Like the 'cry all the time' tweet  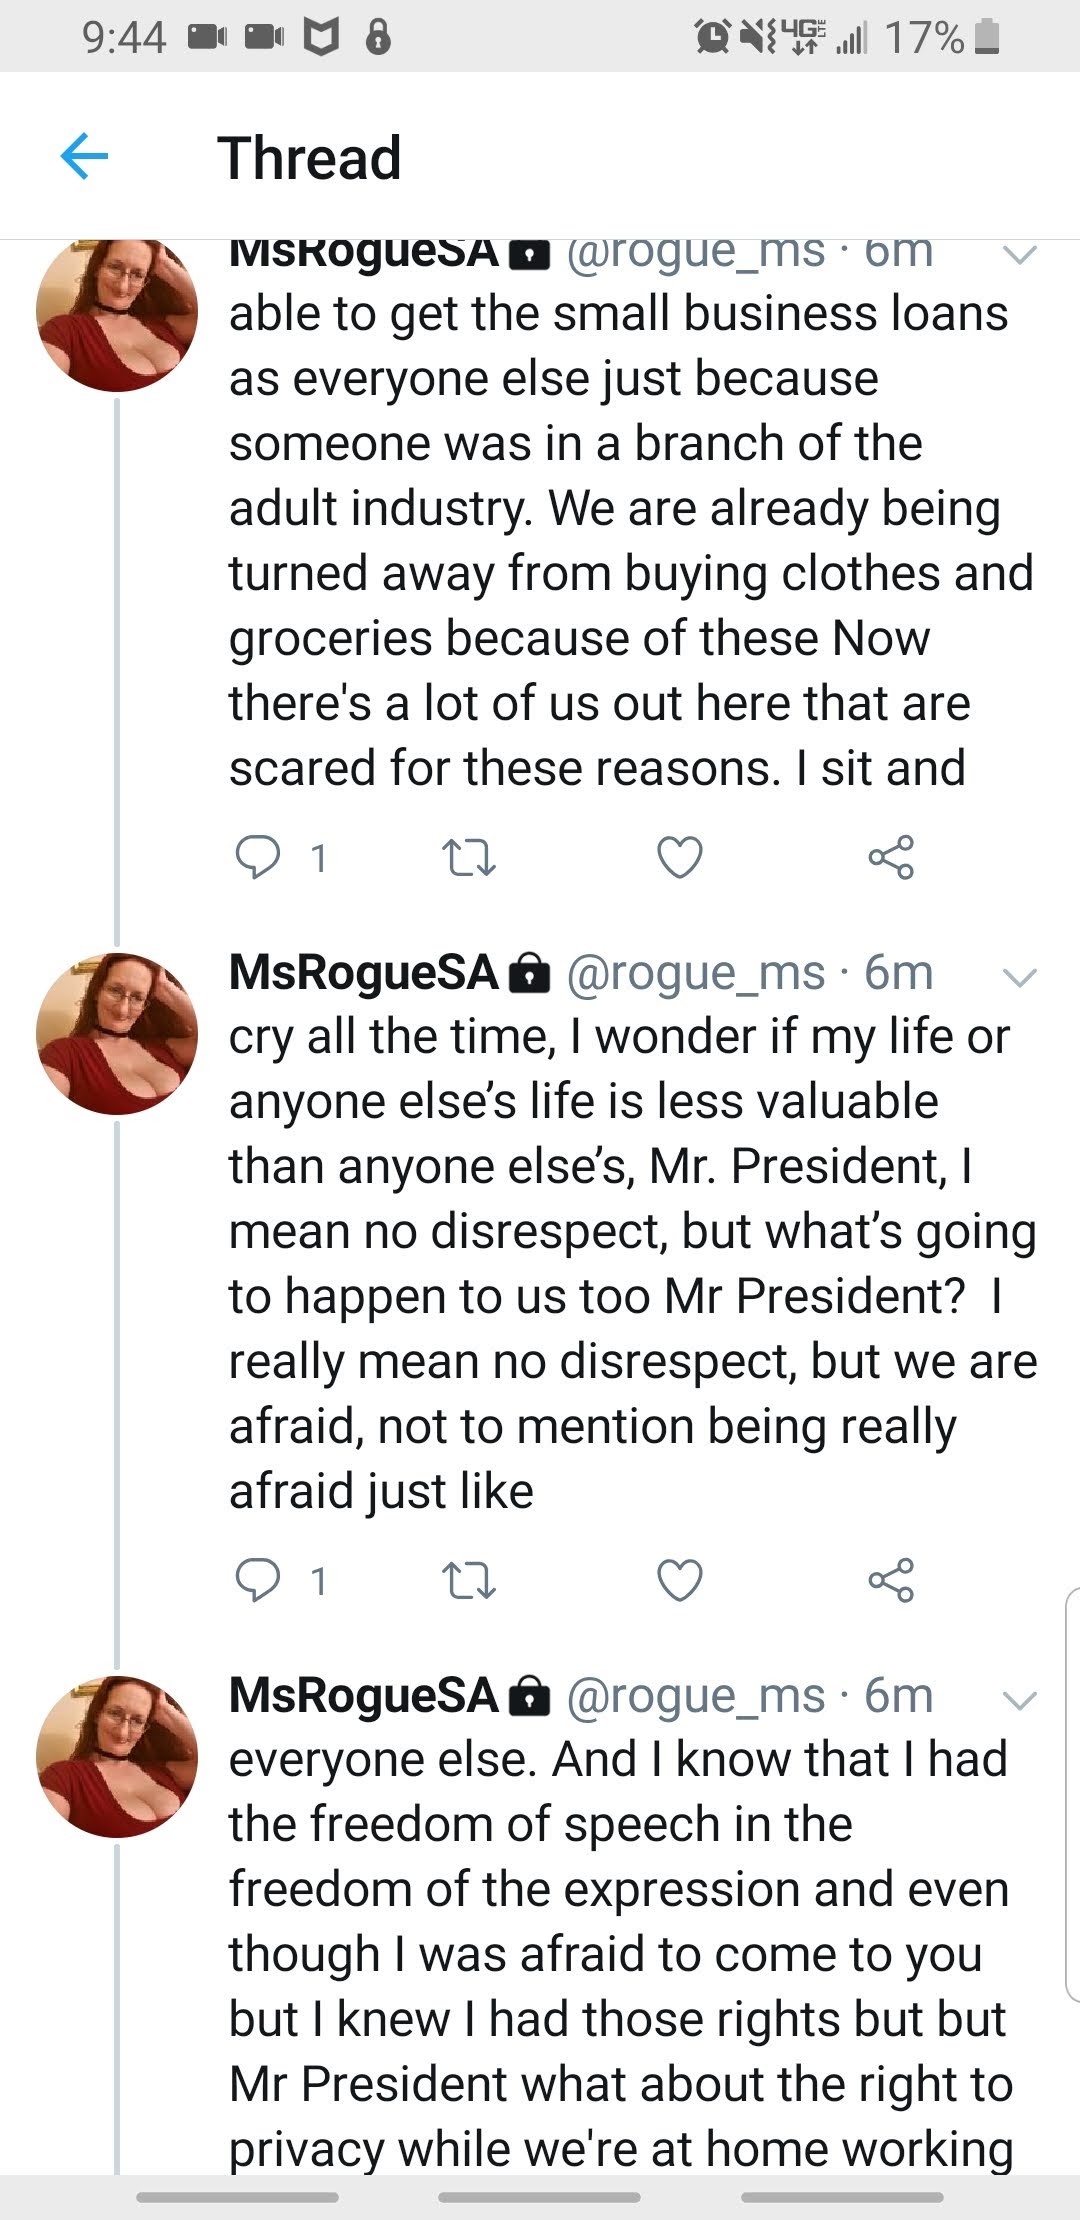[680, 1581]
